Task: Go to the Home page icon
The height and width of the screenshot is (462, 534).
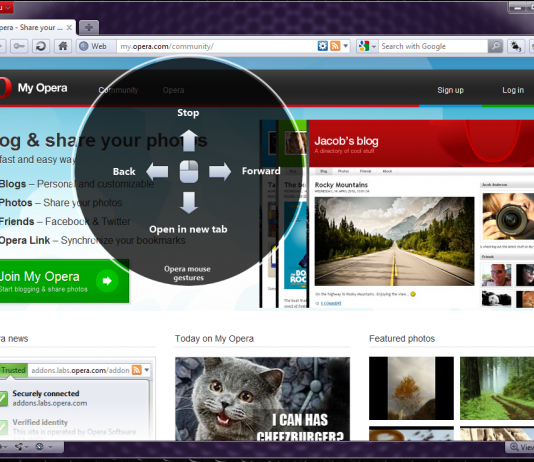Action: click(63, 46)
